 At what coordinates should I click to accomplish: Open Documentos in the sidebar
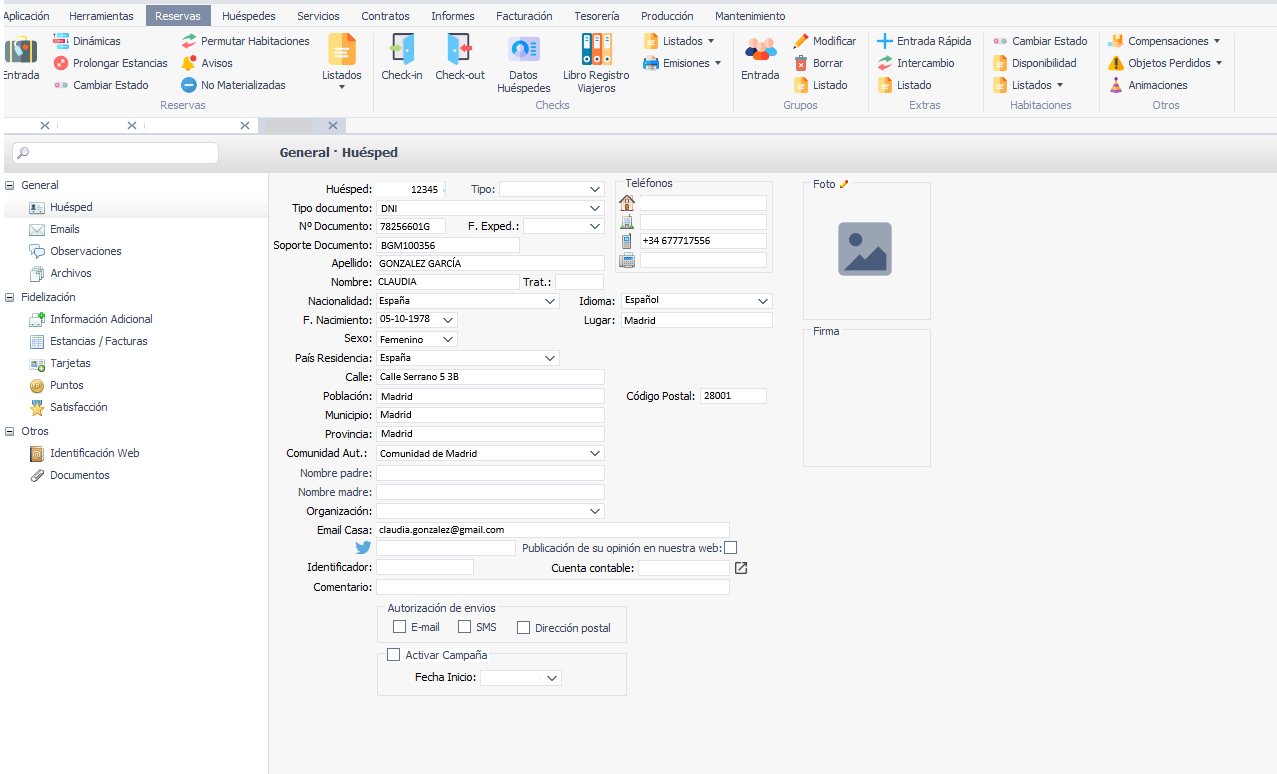point(69,475)
